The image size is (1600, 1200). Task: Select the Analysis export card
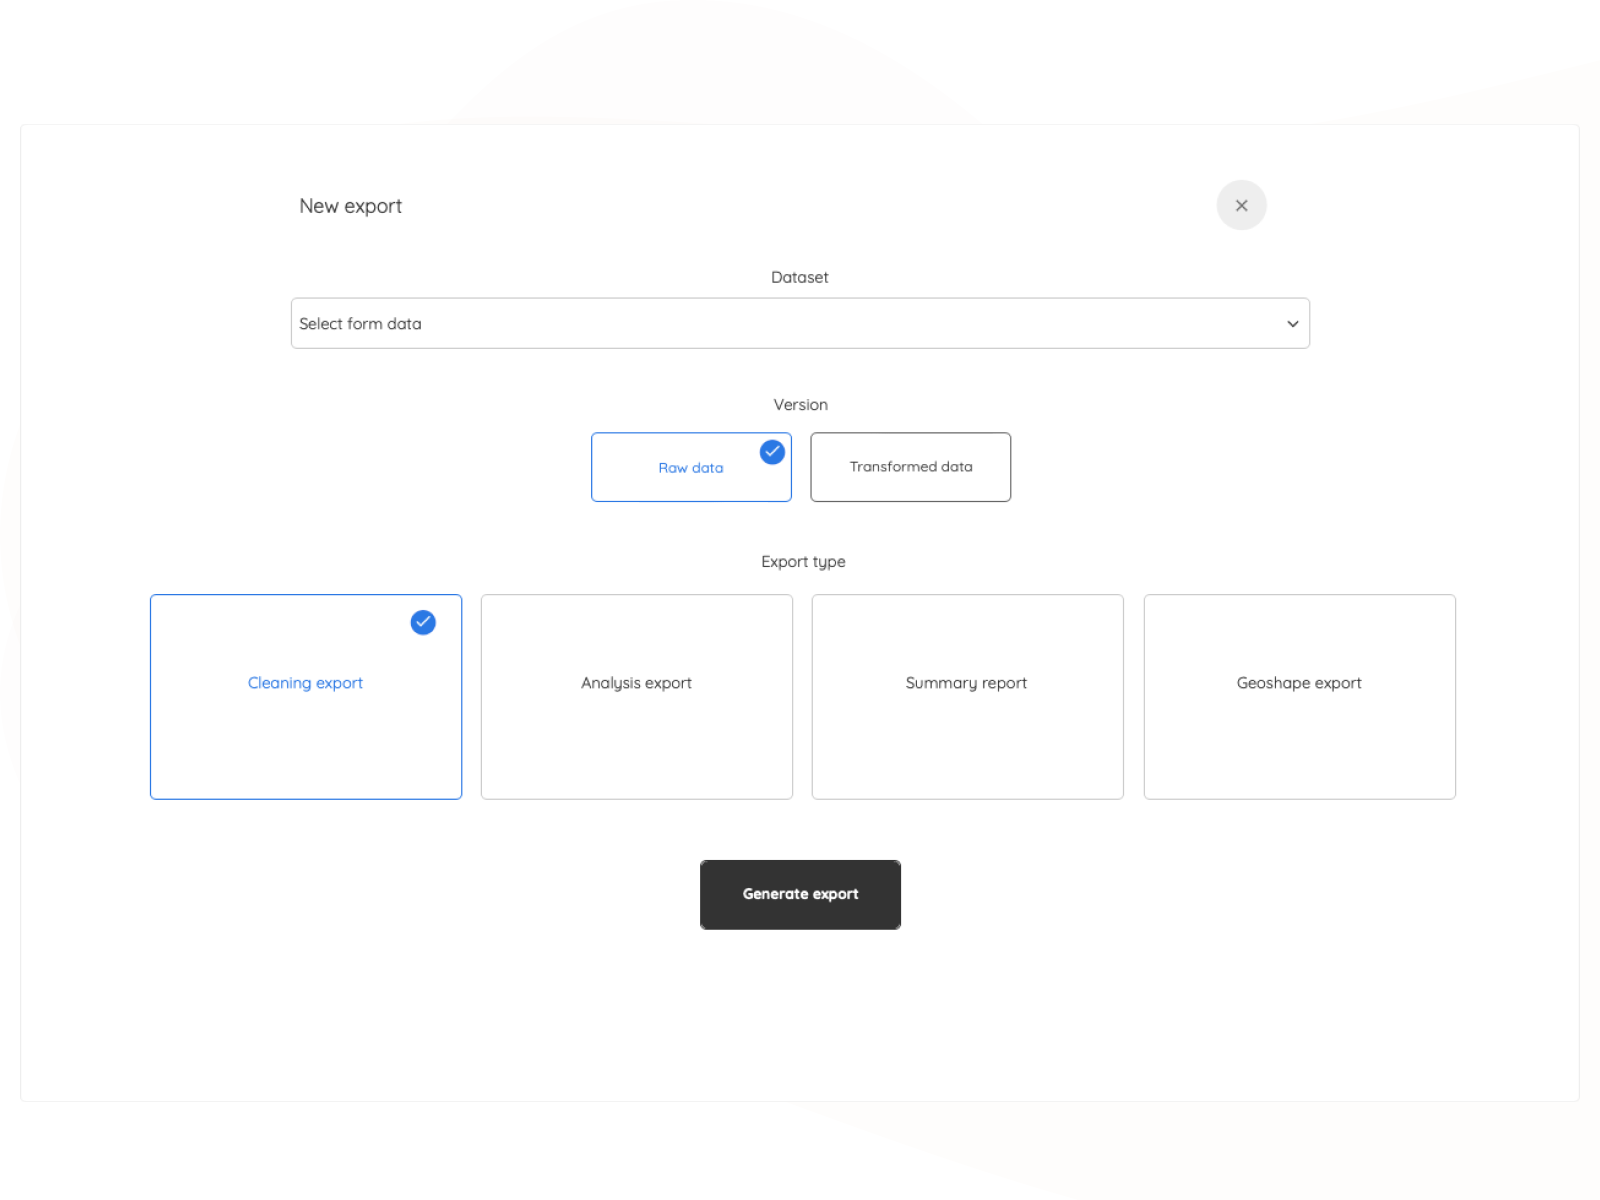pyautogui.click(x=637, y=697)
